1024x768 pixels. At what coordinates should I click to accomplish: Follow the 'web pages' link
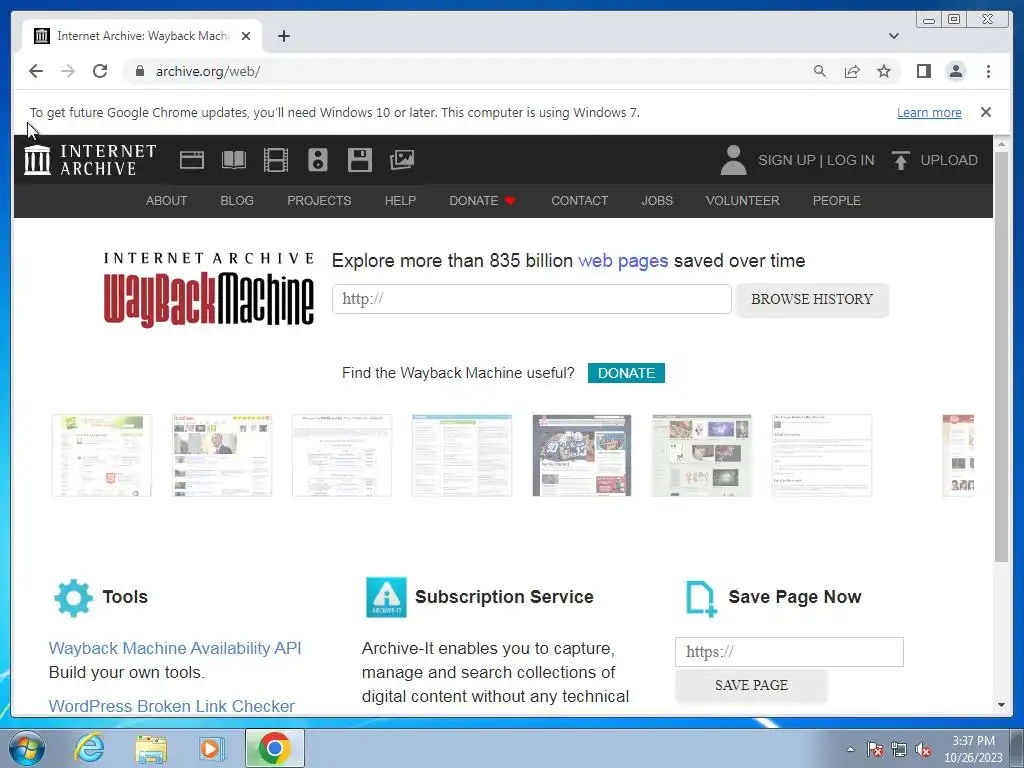click(x=623, y=261)
